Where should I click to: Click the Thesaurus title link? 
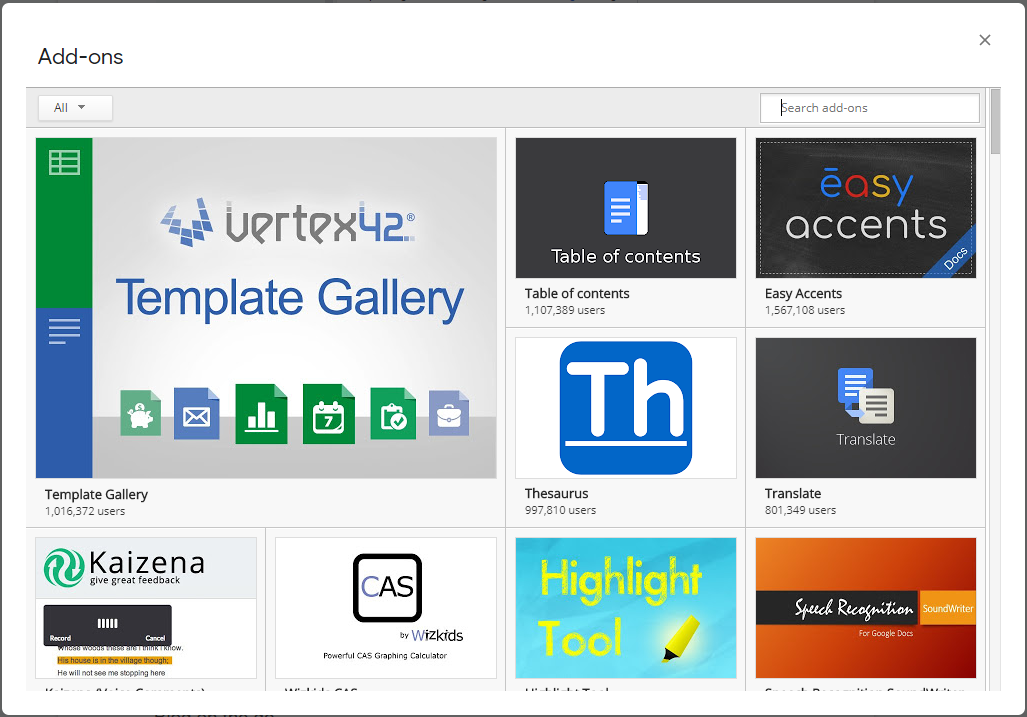pyautogui.click(x=556, y=494)
